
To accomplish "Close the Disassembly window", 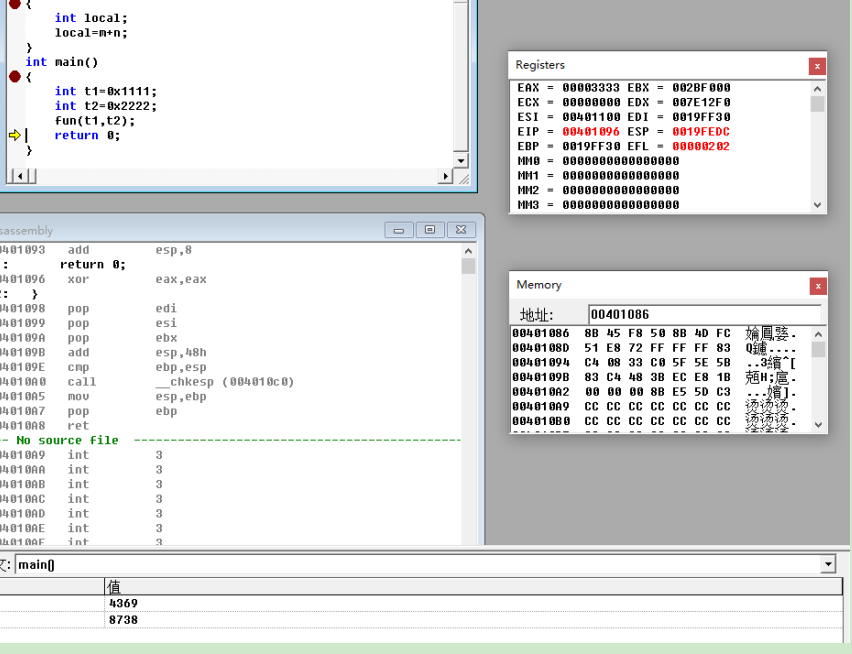I will click(x=461, y=230).
